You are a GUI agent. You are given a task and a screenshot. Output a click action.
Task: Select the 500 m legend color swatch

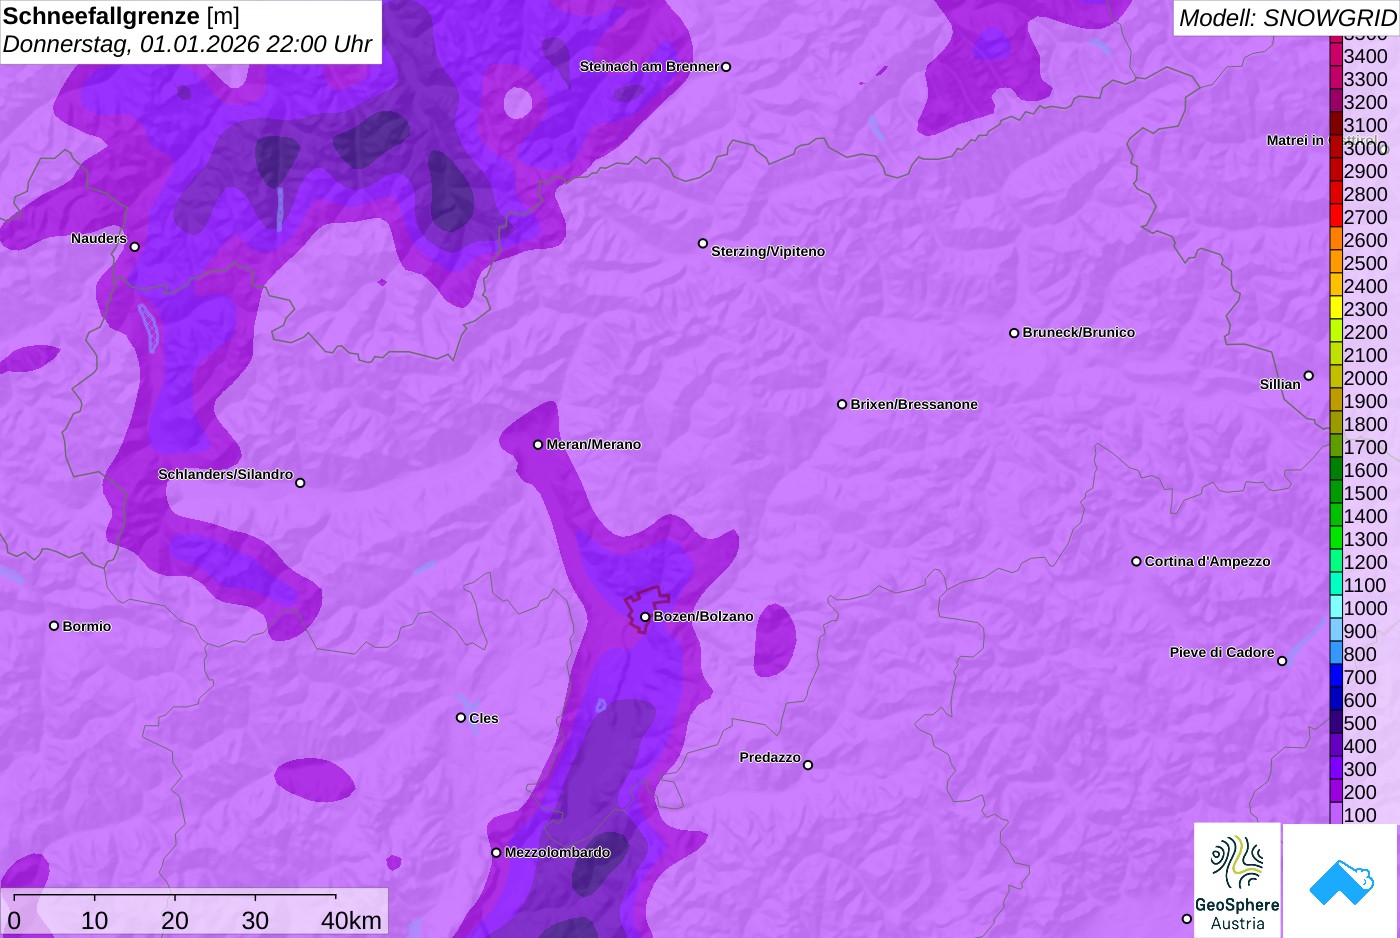(x=1336, y=723)
